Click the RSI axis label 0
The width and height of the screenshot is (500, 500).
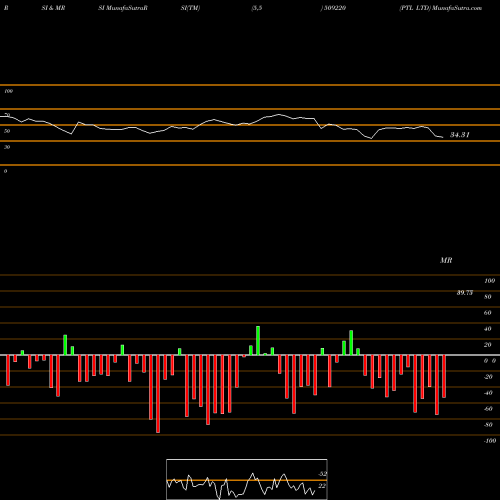[x=5, y=171]
